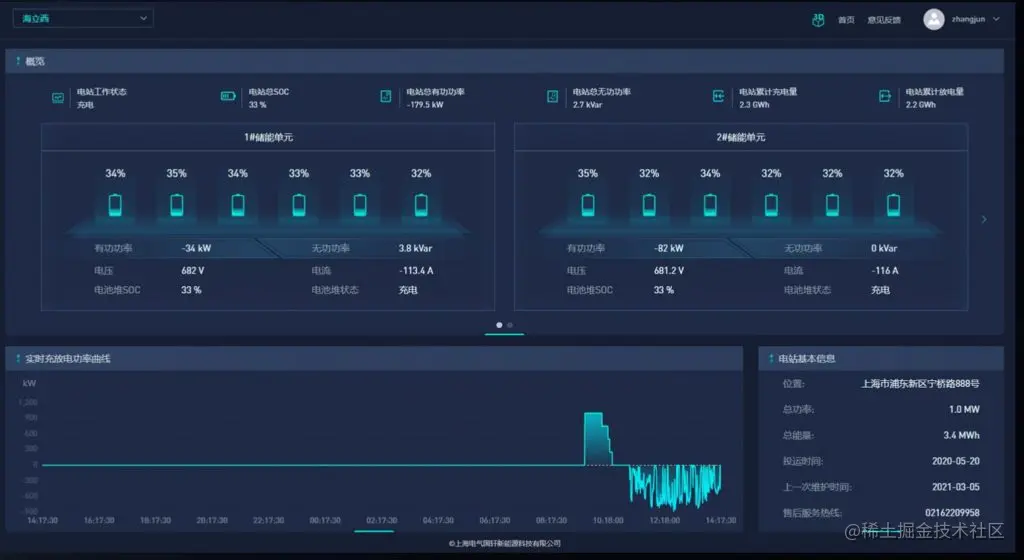This screenshot has height=560, width=1024.
Task: Click the 681.2 V voltage value
Action: click(x=669, y=270)
